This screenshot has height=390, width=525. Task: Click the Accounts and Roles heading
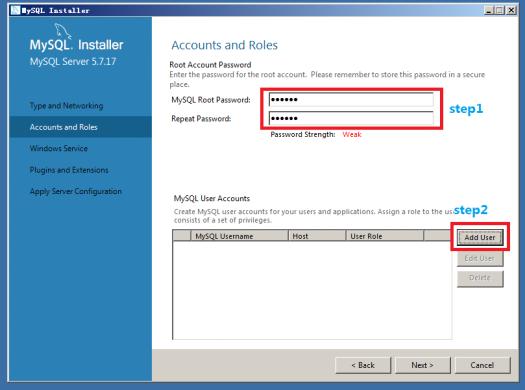[224, 45]
